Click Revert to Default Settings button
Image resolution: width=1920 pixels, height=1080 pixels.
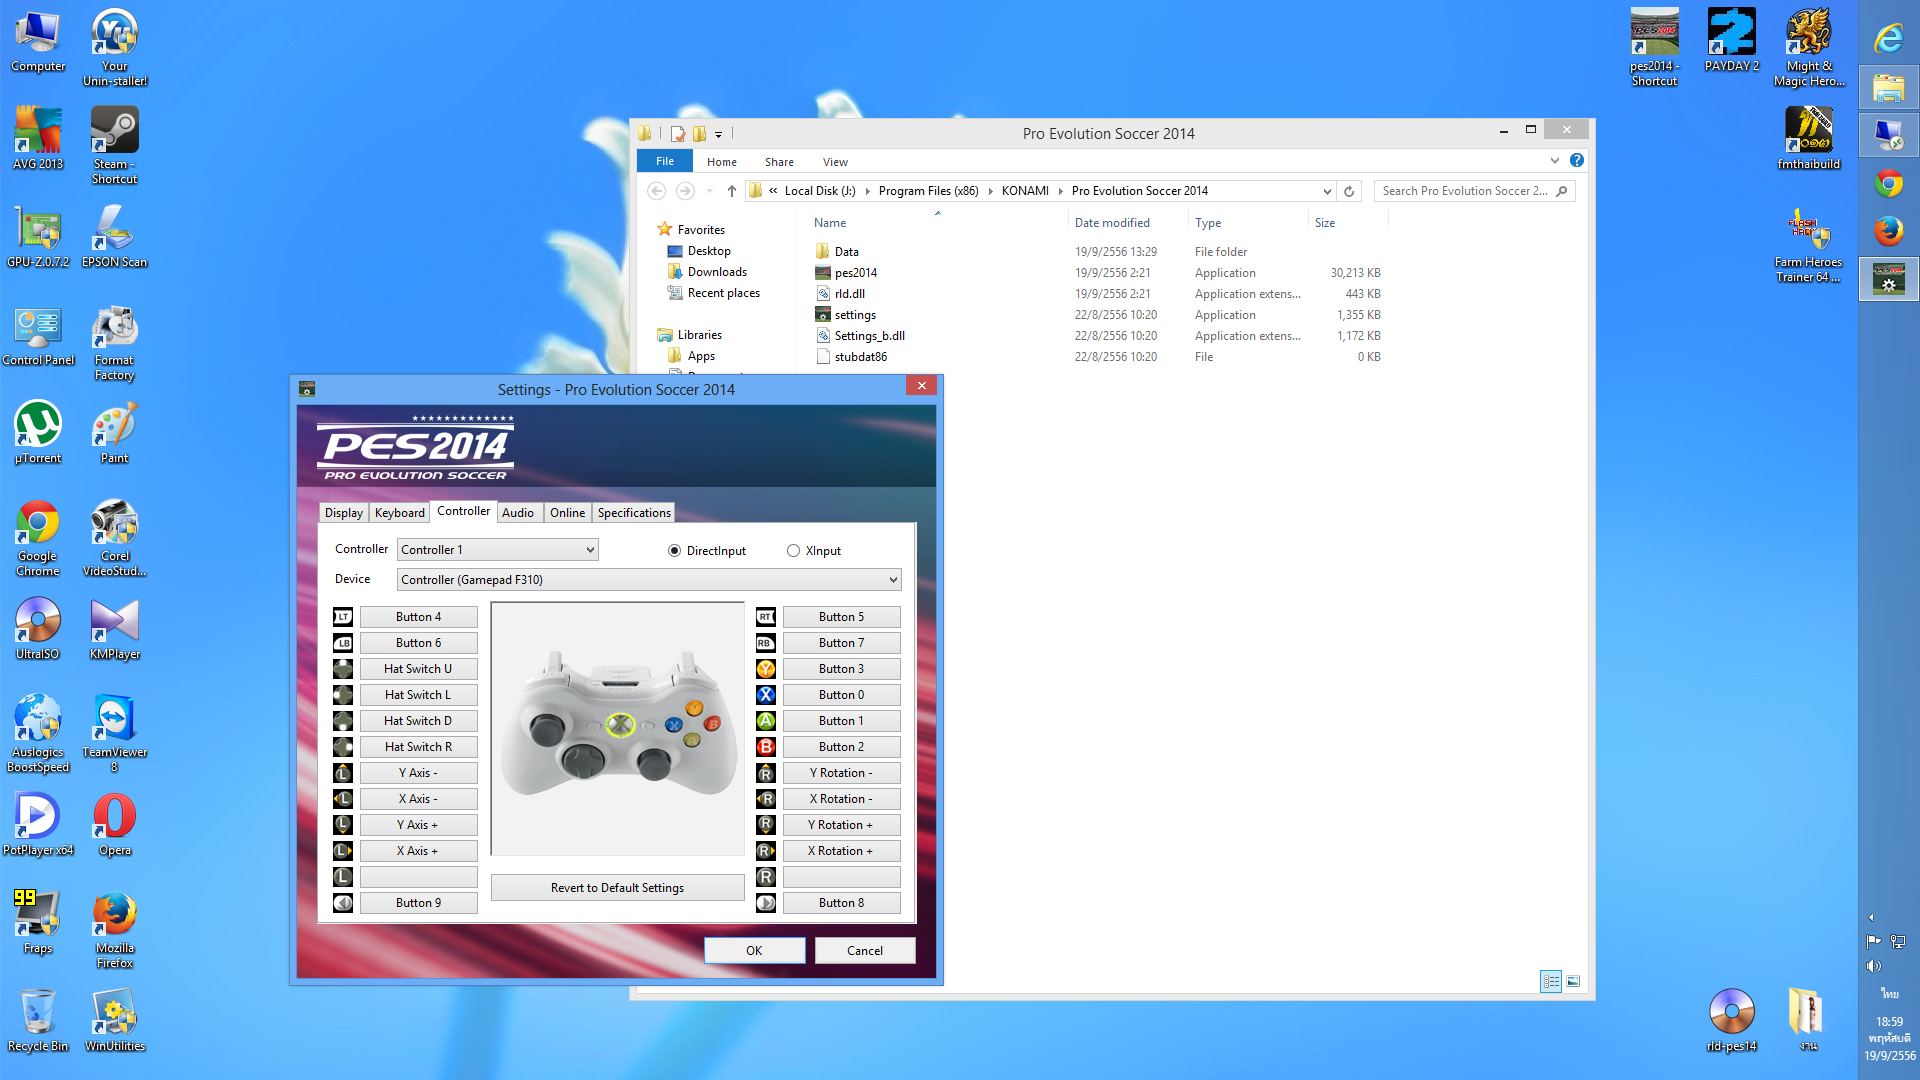(617, 888)
